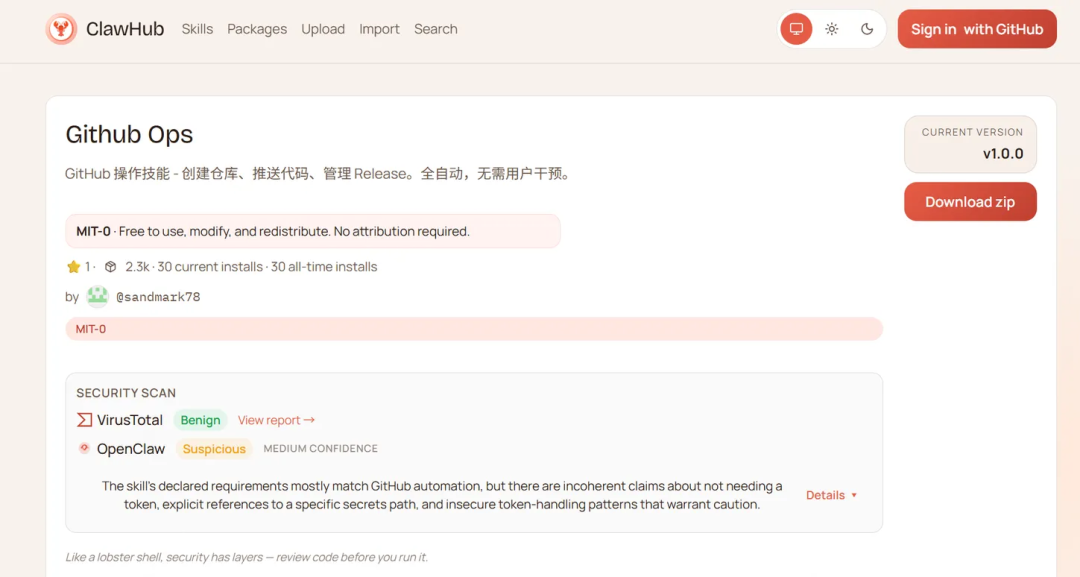Click the MIT-0 free to use notice
The width and height of the screenshot is (1080, 577).
pos(313,231)
